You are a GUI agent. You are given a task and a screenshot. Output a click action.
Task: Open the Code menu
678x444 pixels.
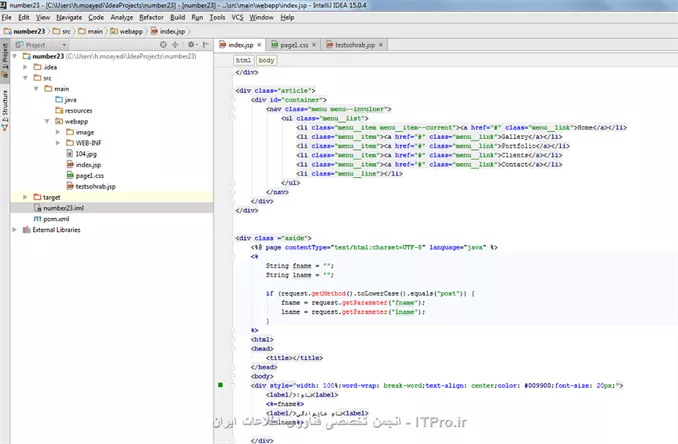[96, 17]
